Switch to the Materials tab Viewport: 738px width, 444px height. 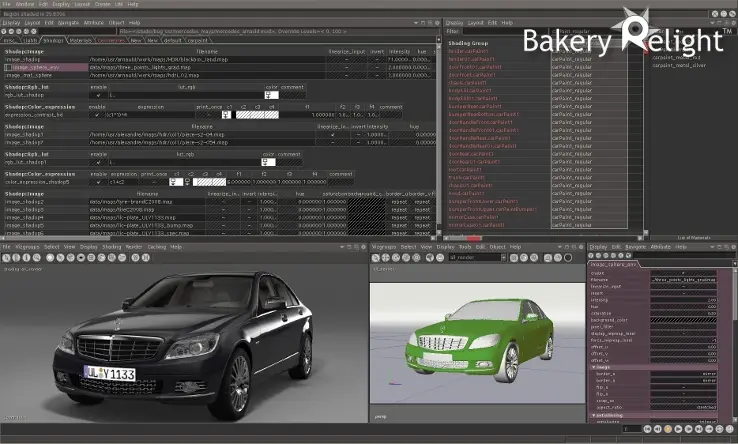(80, 41)
